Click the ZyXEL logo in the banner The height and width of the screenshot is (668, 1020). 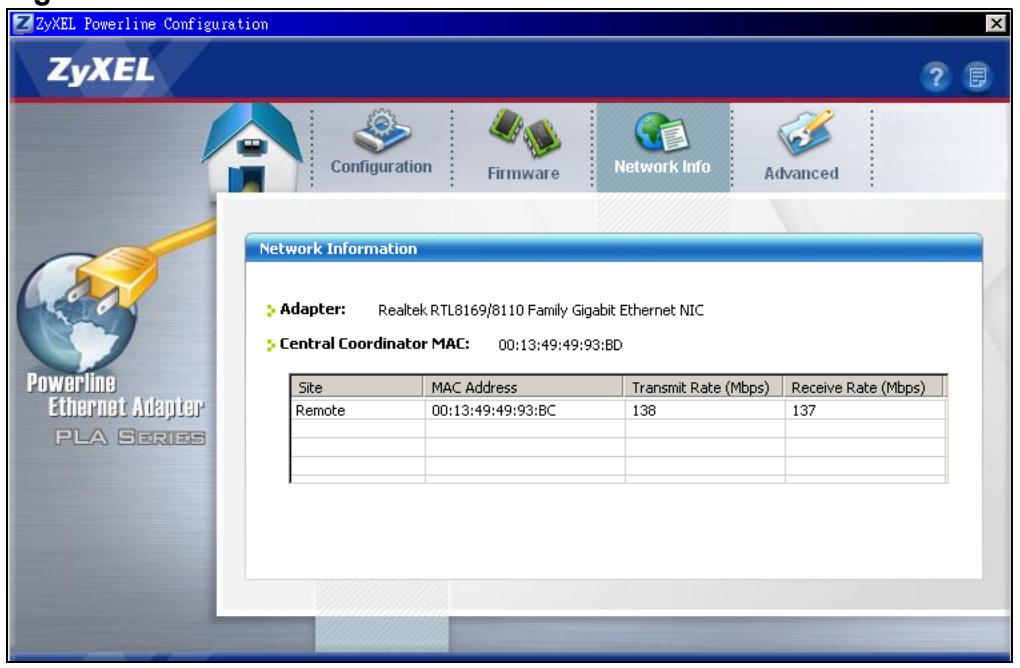tap(100, 72)
